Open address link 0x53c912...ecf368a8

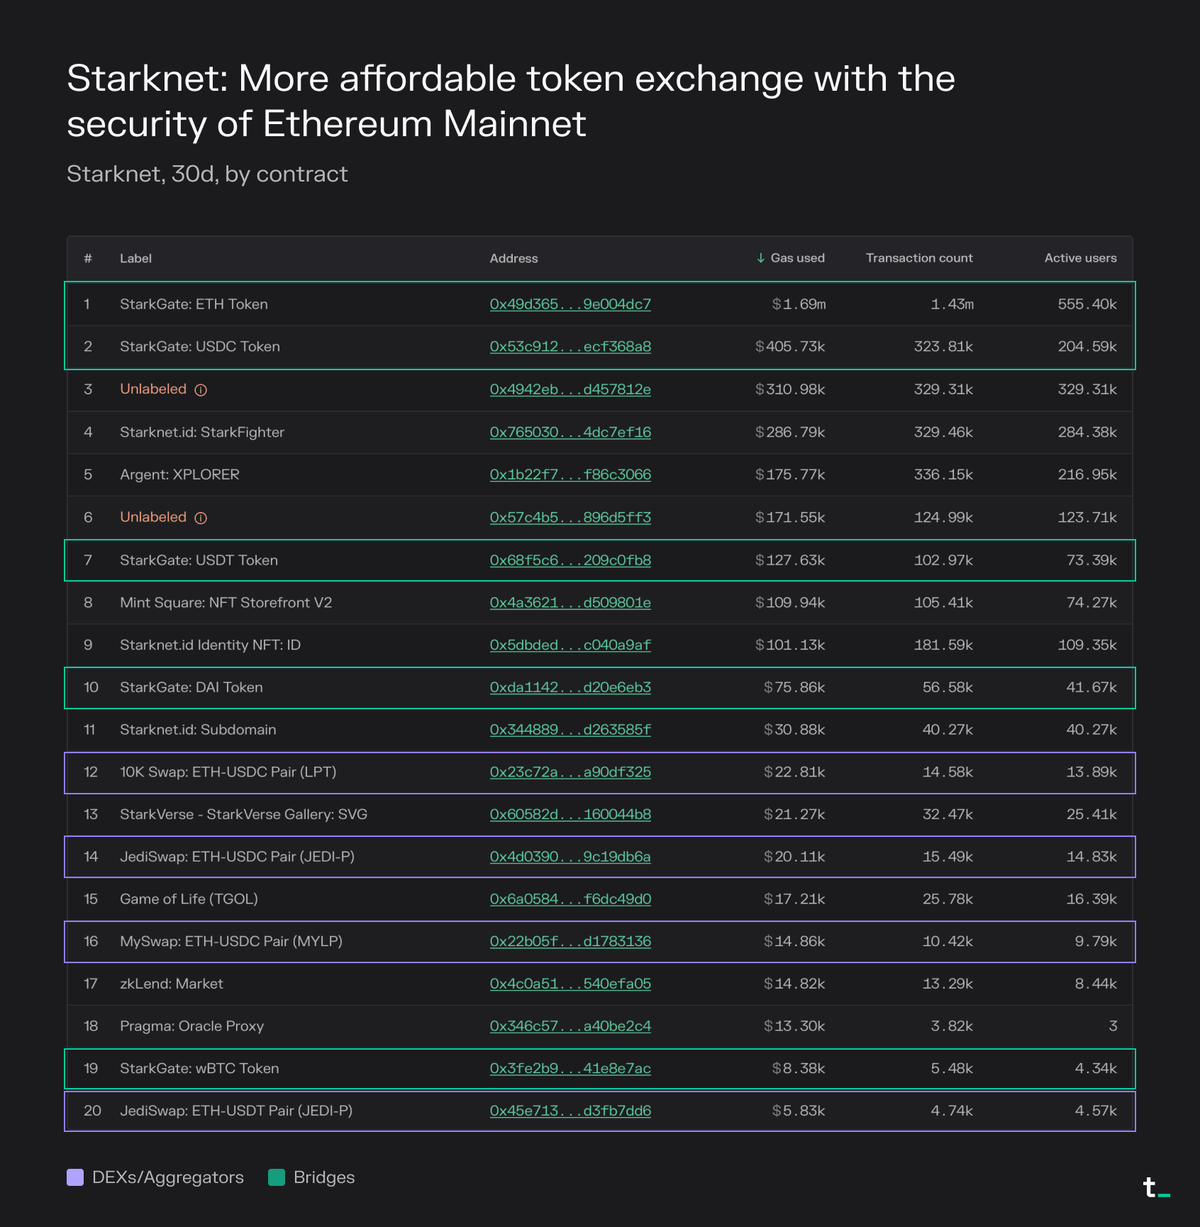click(570, 347)
